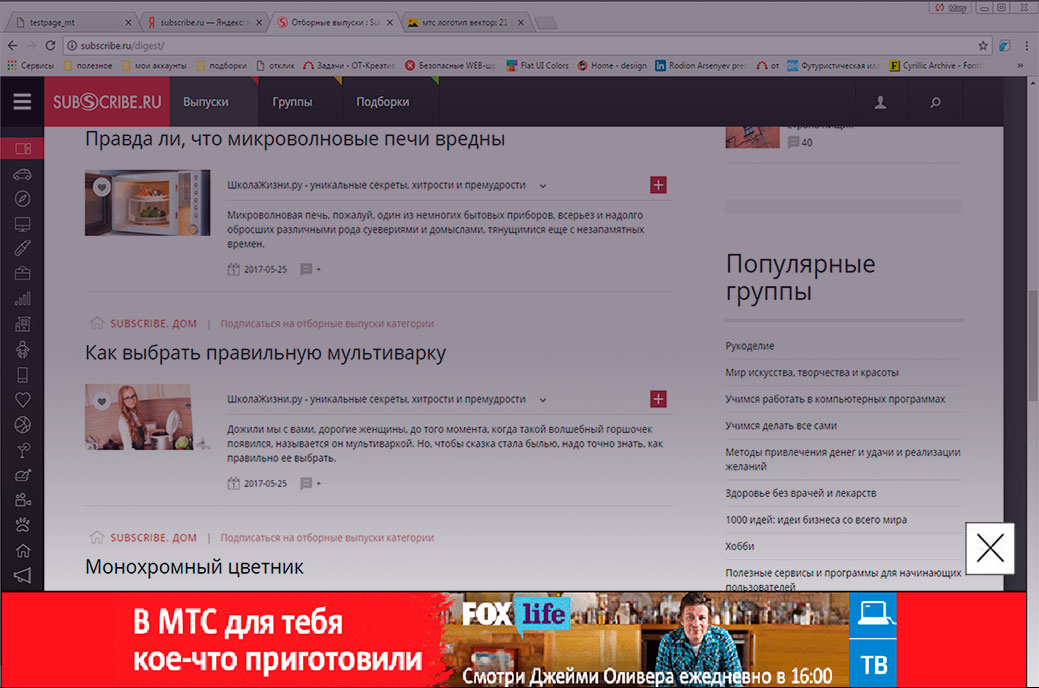Select the highlighted news digest sidebar icon

point(22,148)
